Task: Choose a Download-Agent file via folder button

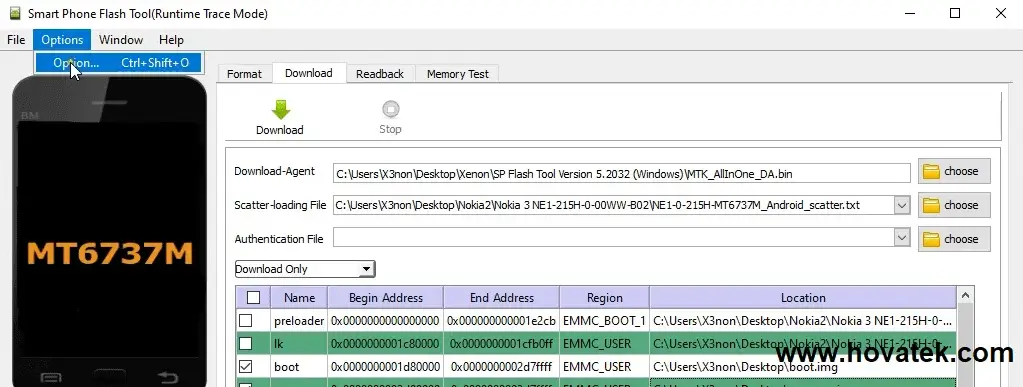Action: click(x=954, y=171)
